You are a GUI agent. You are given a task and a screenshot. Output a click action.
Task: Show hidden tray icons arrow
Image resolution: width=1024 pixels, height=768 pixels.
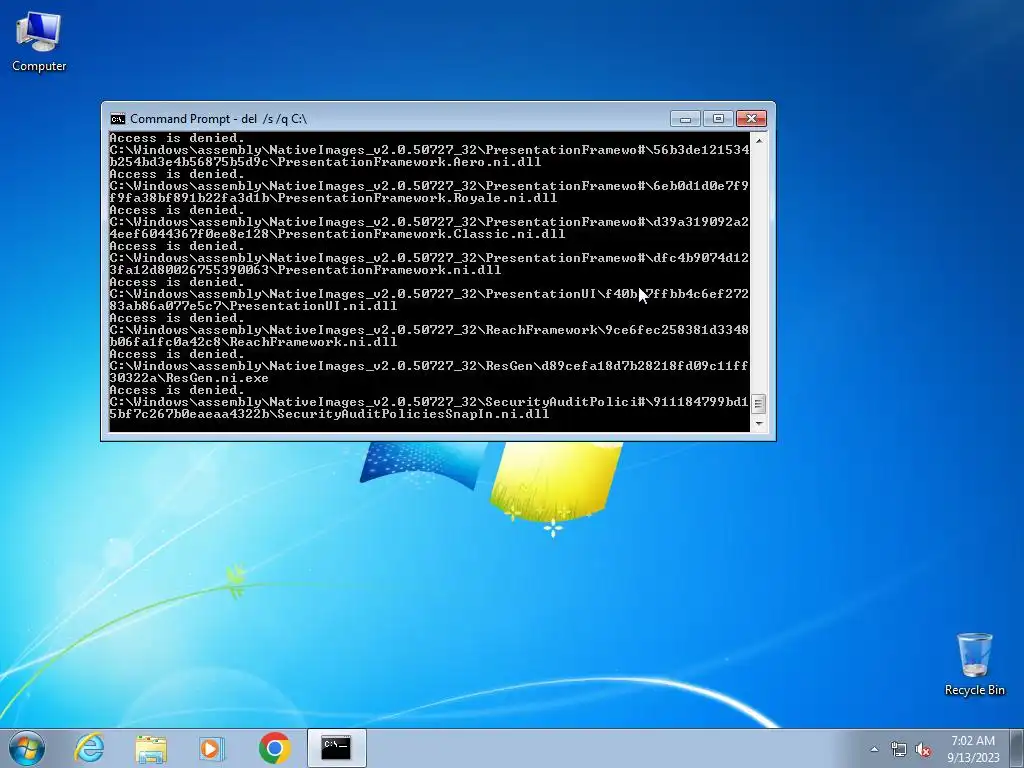[x=874, y=749]
